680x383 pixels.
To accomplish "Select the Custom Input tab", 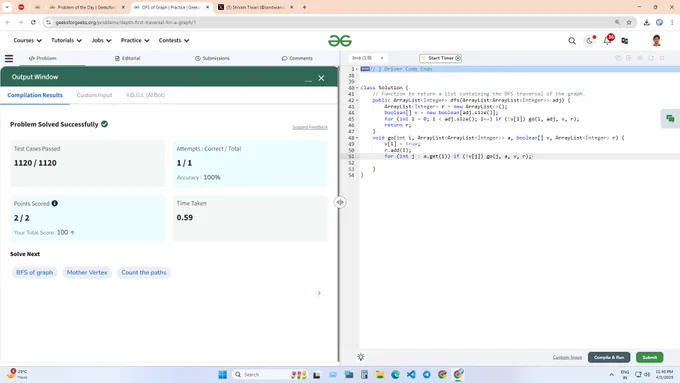I will (94, 95).
